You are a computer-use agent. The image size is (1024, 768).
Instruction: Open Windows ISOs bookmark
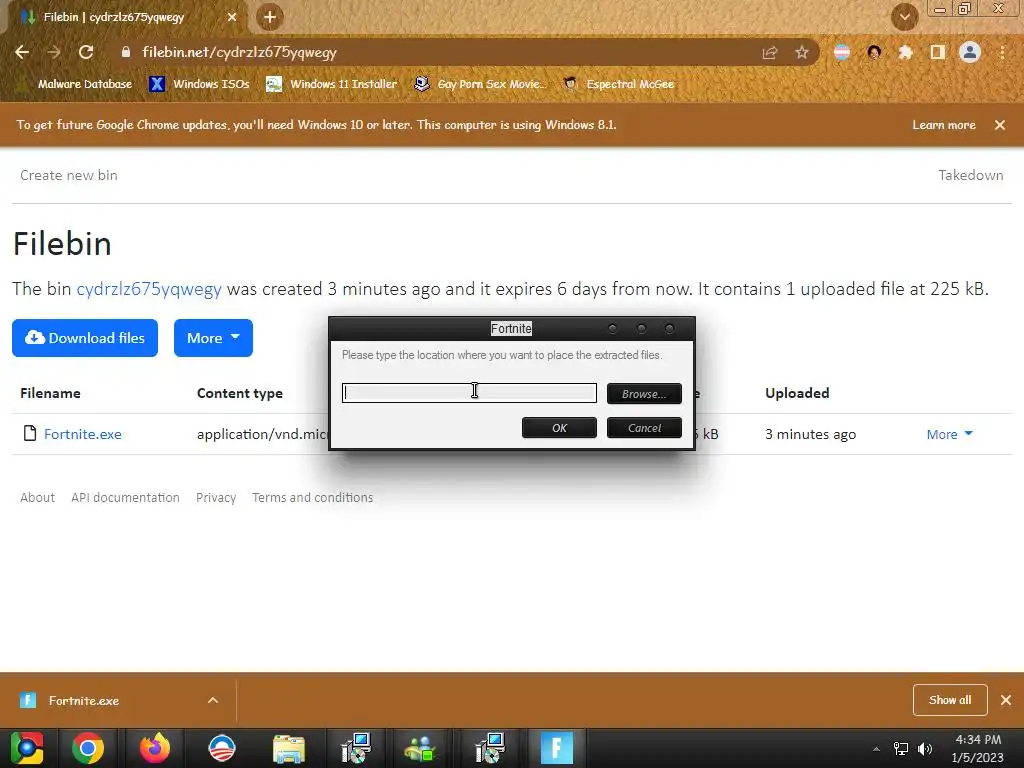click(200, 84)
